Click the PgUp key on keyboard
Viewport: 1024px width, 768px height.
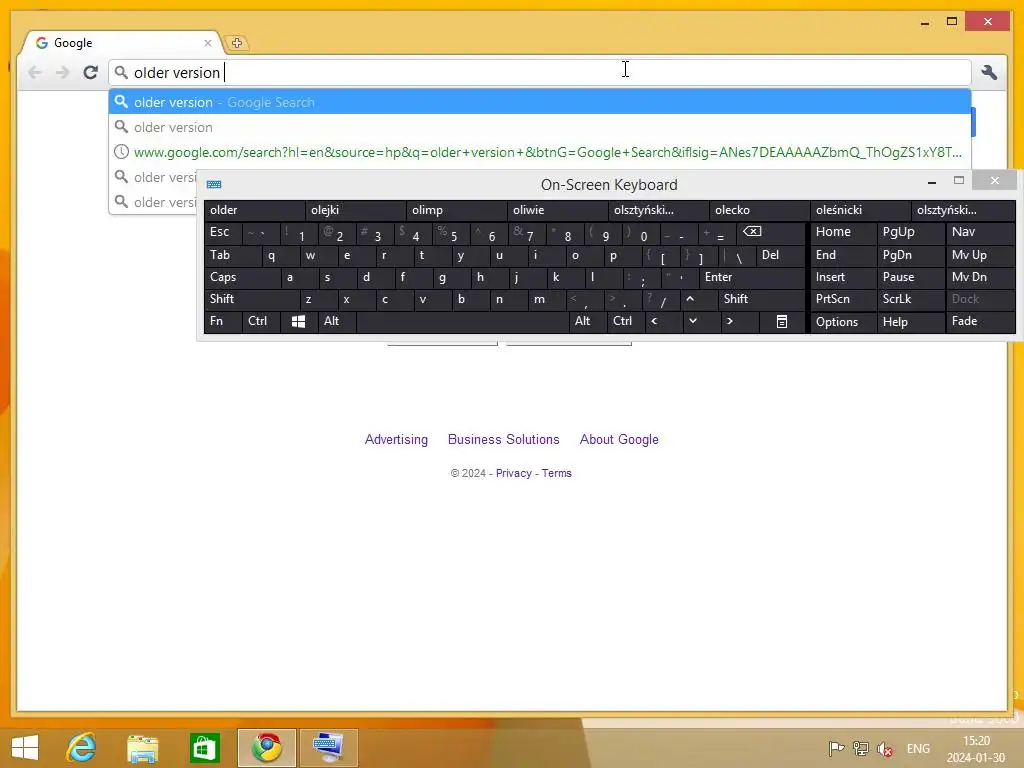[x=910, y=232]
